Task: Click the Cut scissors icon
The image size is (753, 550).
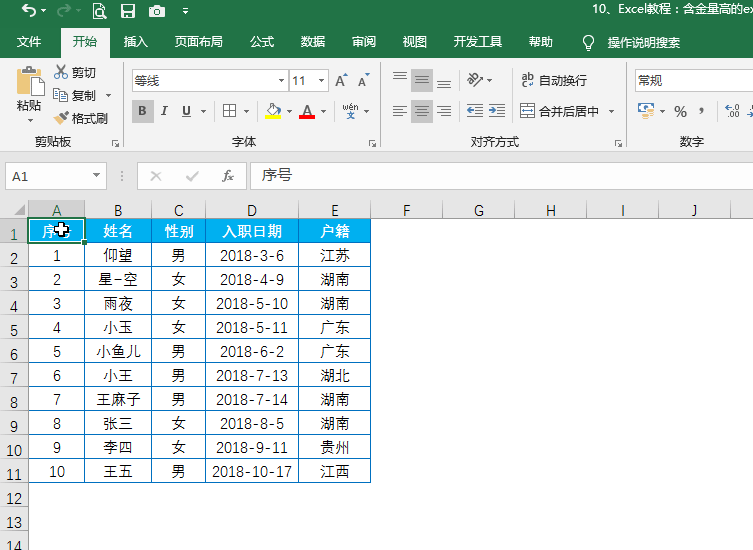Action: [61, 72]
